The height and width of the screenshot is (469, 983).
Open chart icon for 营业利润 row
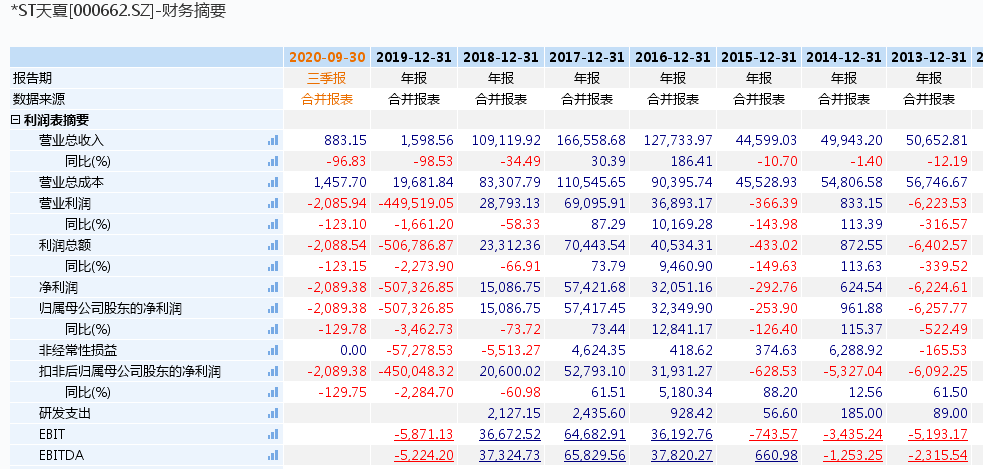273,203
